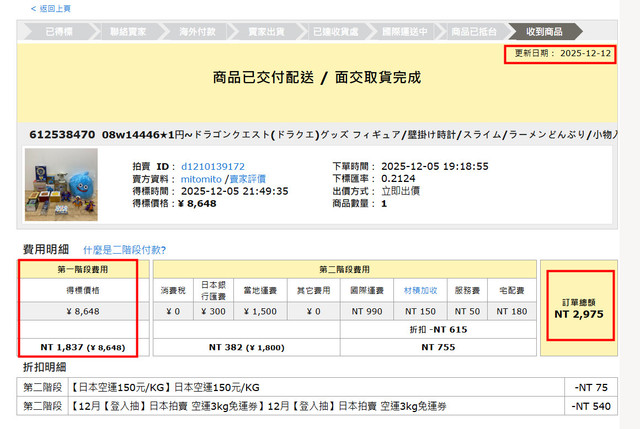Click the NT 382 (¥ 1,800) subtotal
The image size is (640, 429).
(x=247, y=347)
